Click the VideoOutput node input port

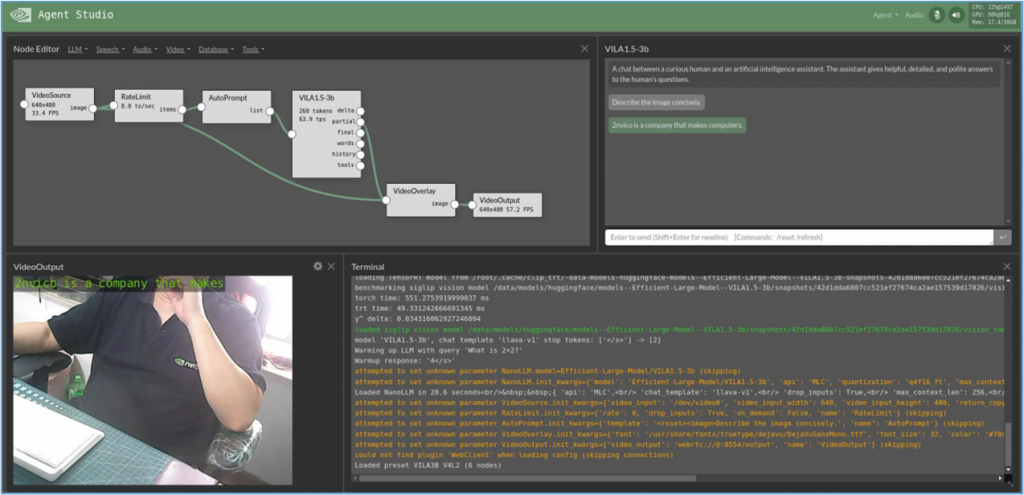473,204
